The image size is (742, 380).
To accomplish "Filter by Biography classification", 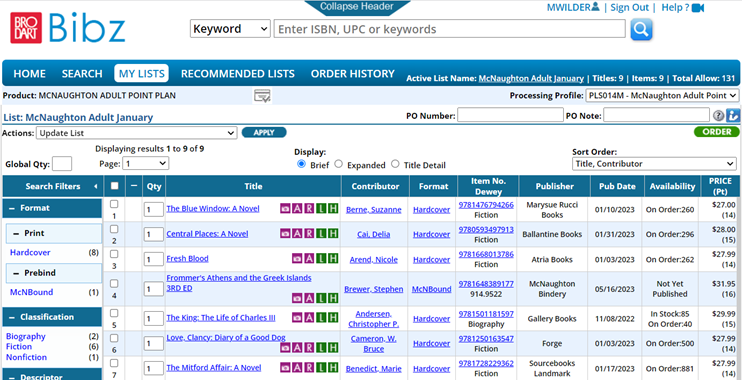I will click(26, 336).
